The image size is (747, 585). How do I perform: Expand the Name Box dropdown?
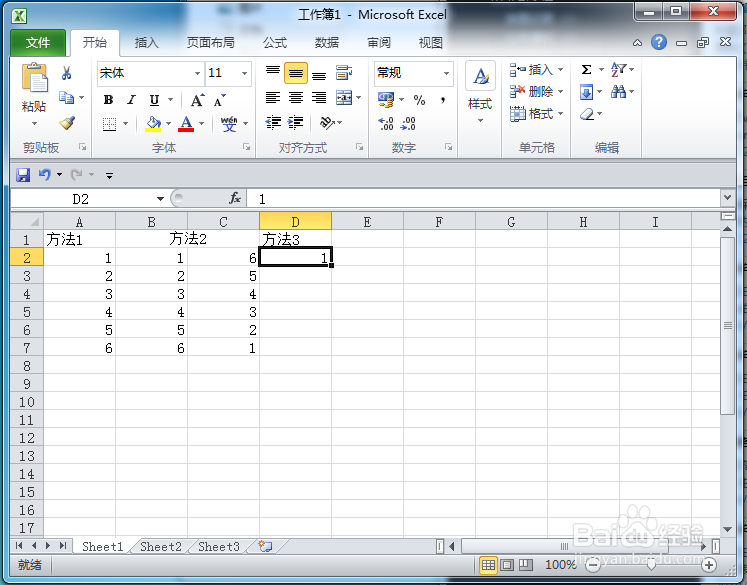click(161, 199)
